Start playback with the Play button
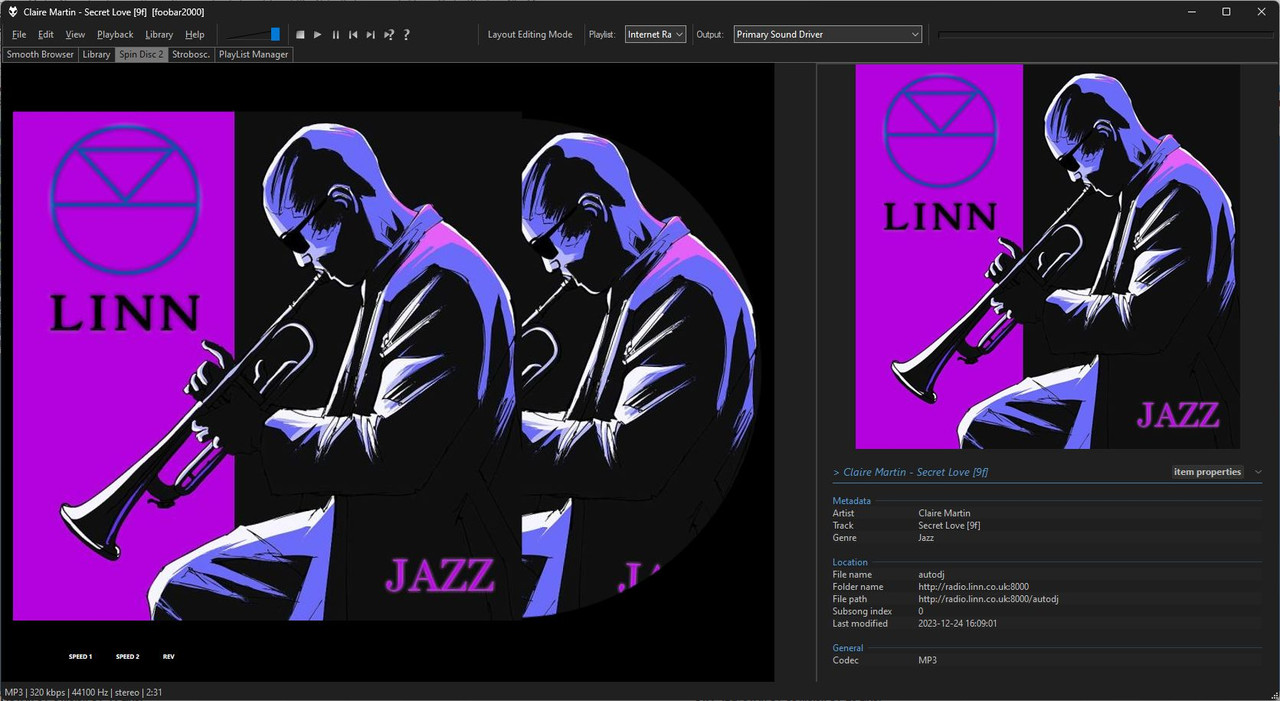Screen dimensions: 1280x701 click(x=318, y=34)
